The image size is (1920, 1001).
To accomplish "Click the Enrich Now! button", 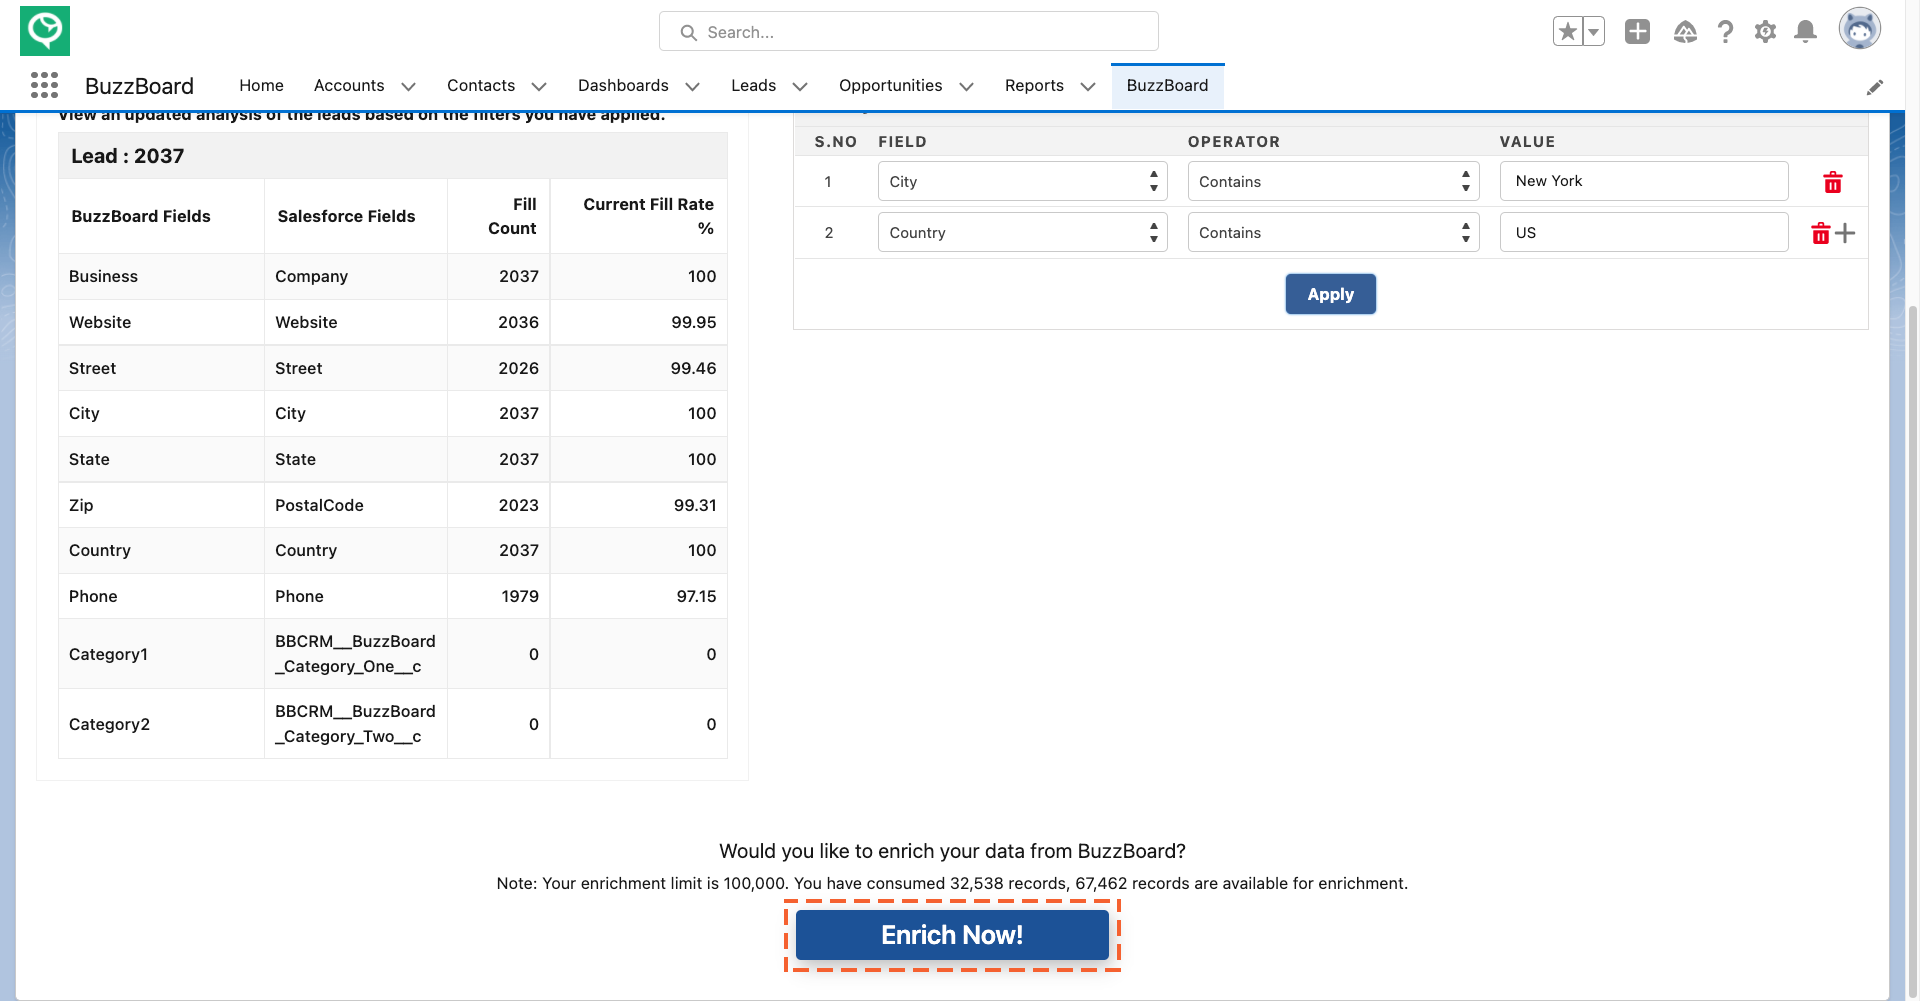I will coord(952,935).
